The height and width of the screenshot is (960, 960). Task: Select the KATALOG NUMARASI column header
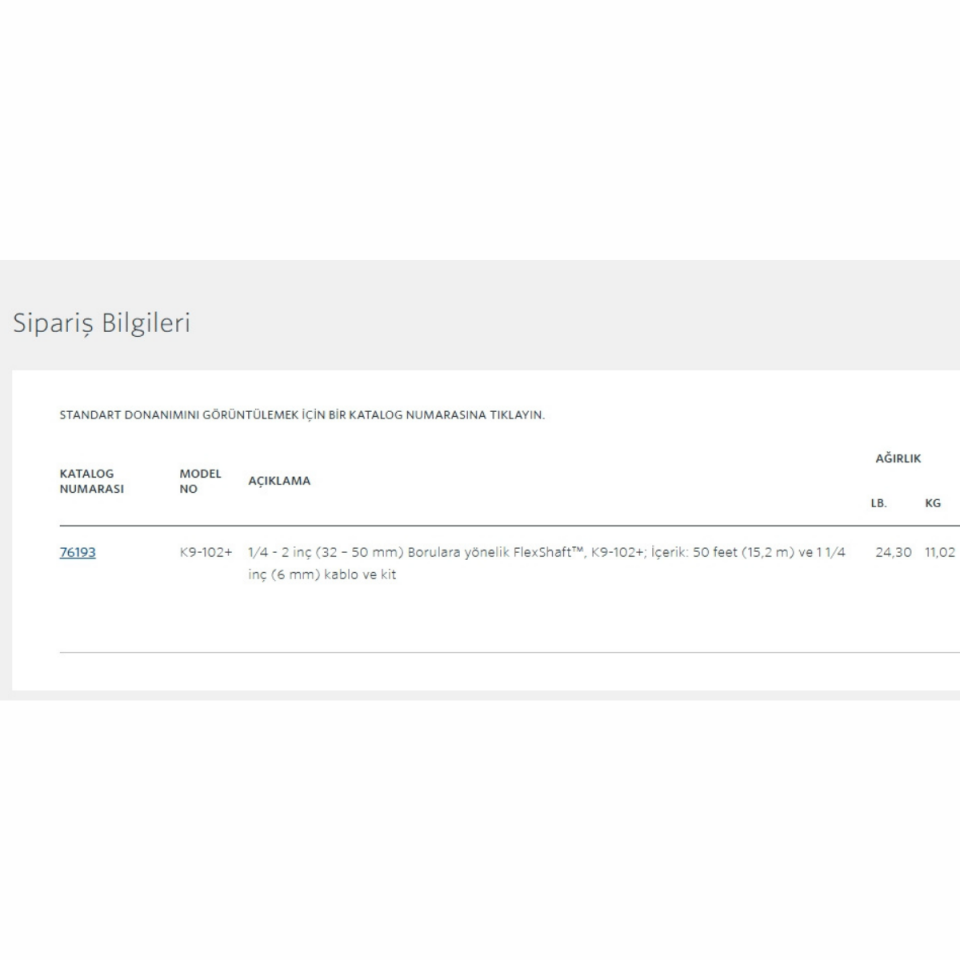92,481
